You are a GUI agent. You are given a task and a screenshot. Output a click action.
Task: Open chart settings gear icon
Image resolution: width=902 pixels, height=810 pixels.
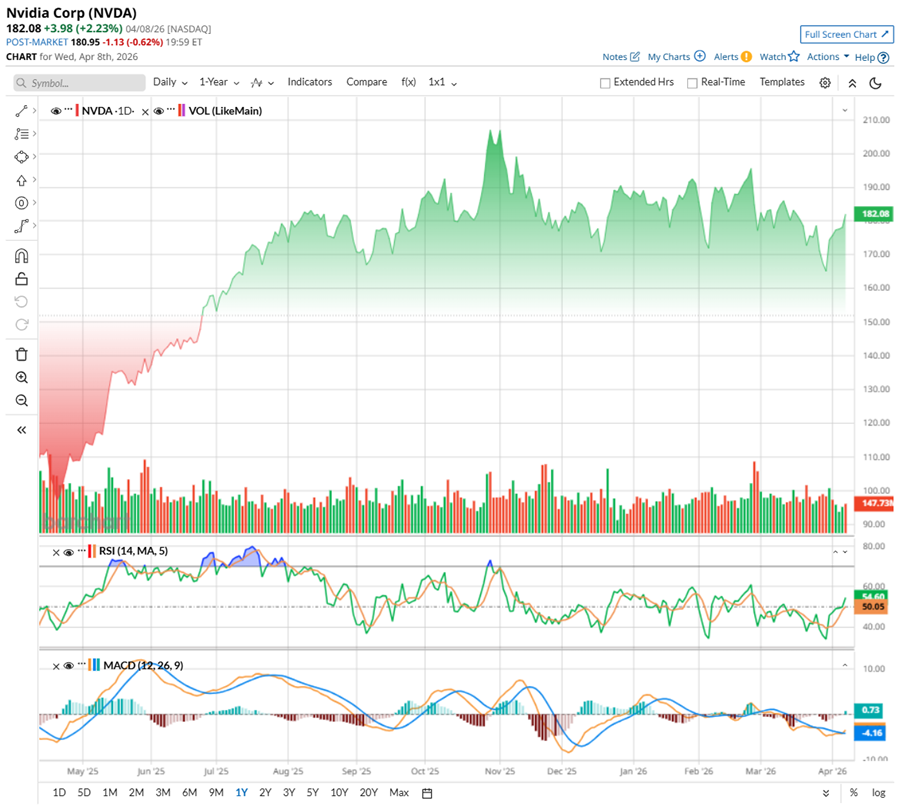point(825,83)
